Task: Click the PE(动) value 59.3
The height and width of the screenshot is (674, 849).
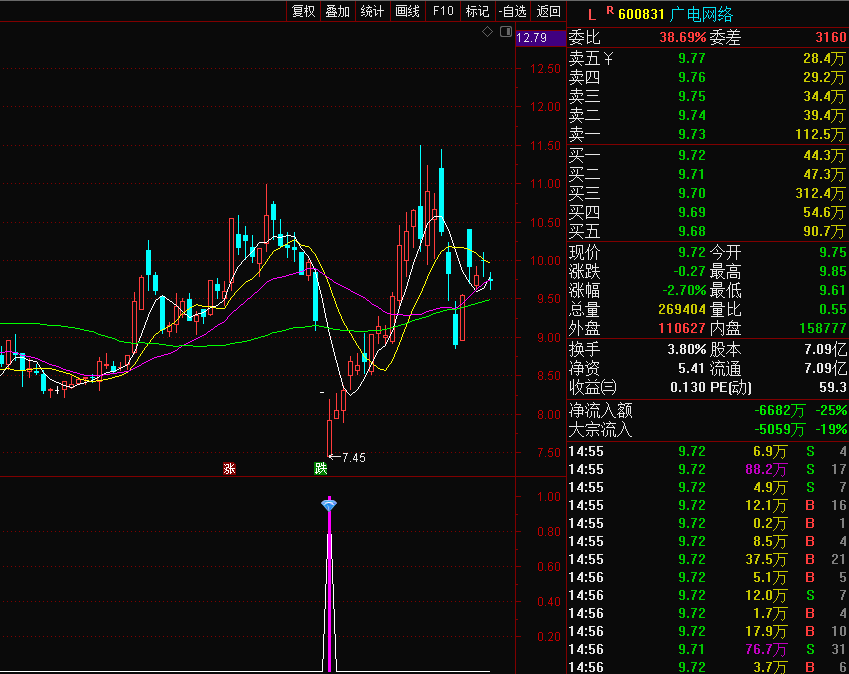Action: (833, 388)
